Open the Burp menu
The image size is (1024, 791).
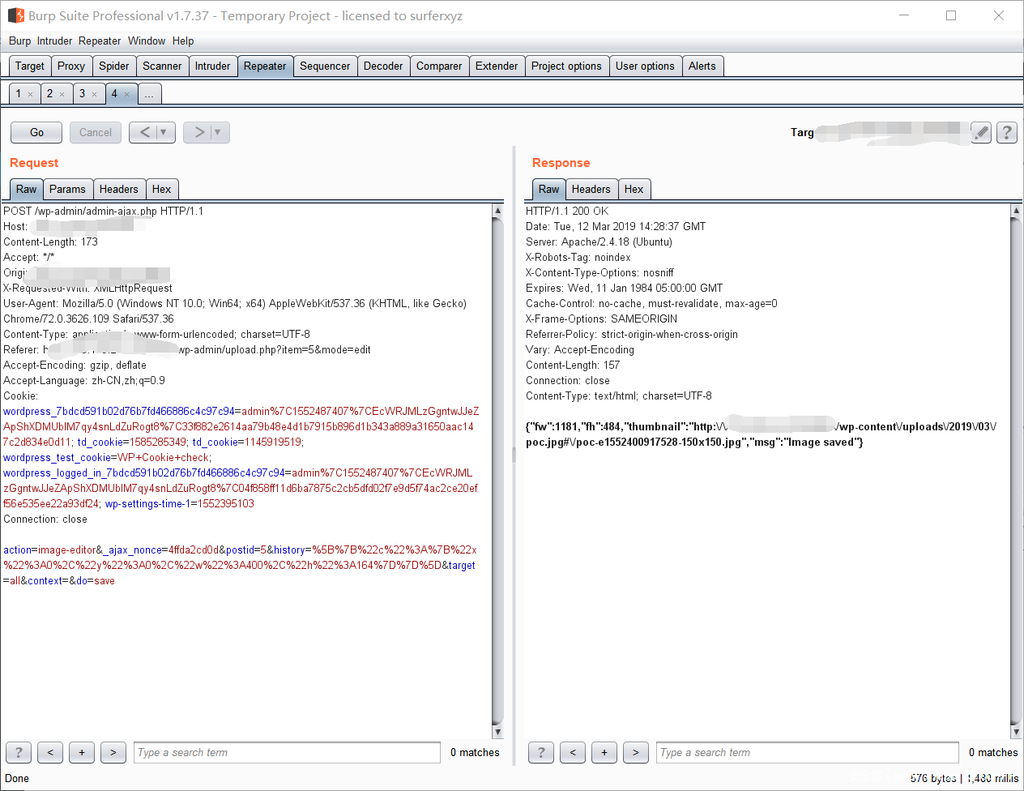[x=20, y=41]
